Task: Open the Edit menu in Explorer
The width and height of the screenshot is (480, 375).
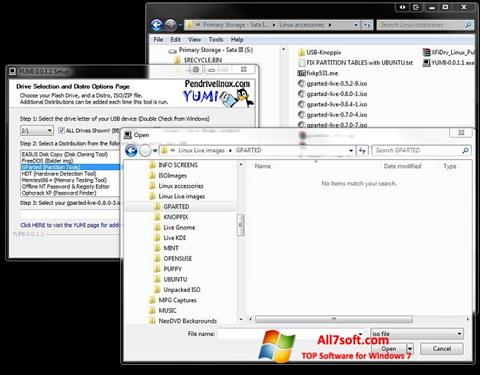Action: point(175,39)
